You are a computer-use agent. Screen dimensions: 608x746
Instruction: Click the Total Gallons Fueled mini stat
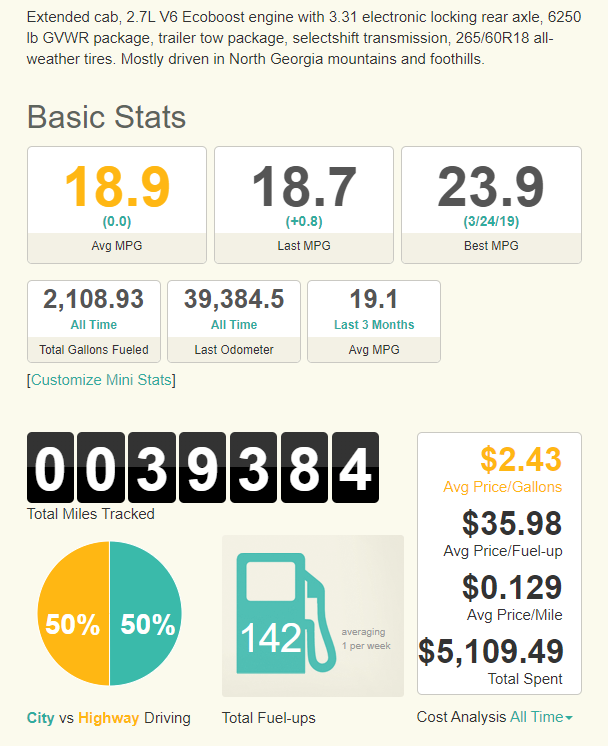[x=94, y=321]
